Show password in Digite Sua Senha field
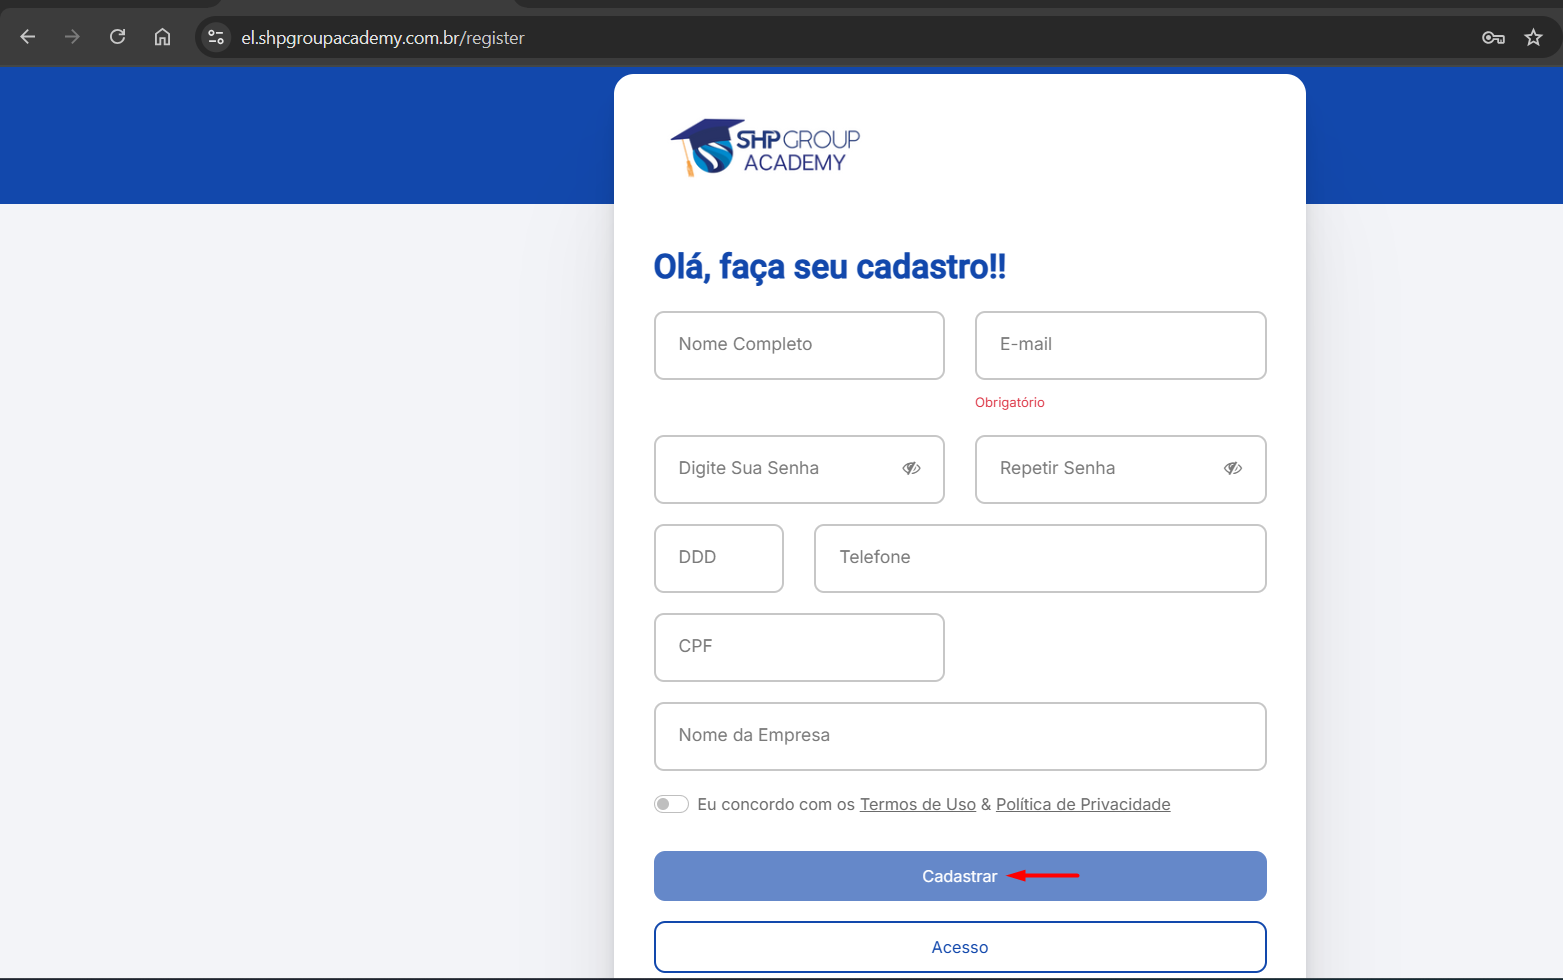The image size is (1563, 980). click(911, 468)
